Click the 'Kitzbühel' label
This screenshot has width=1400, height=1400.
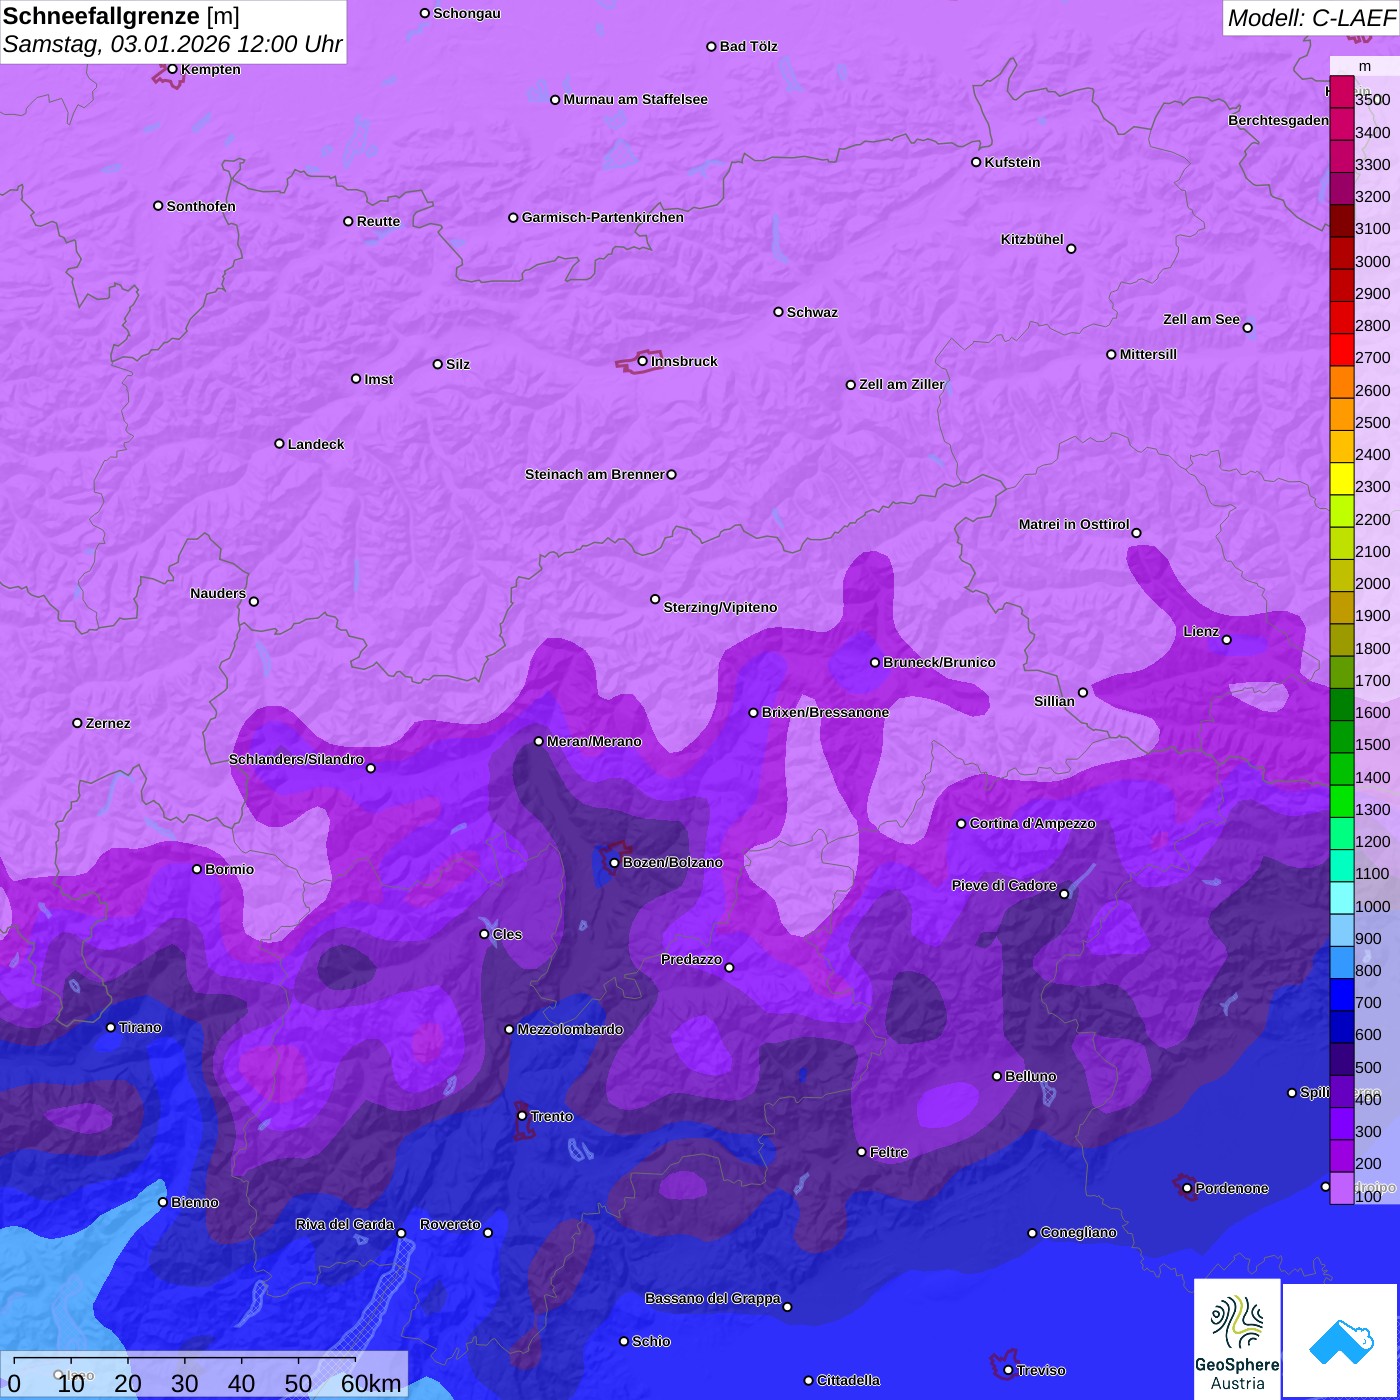pos(1032,239)
